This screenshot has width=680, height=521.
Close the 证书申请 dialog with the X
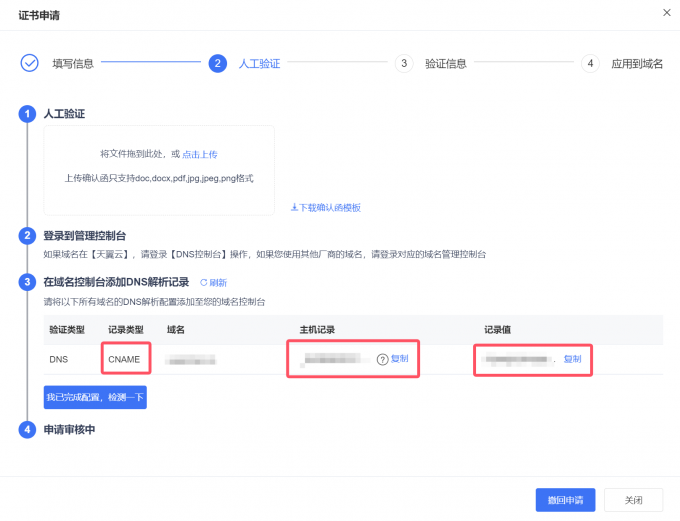tap(667, 12)
